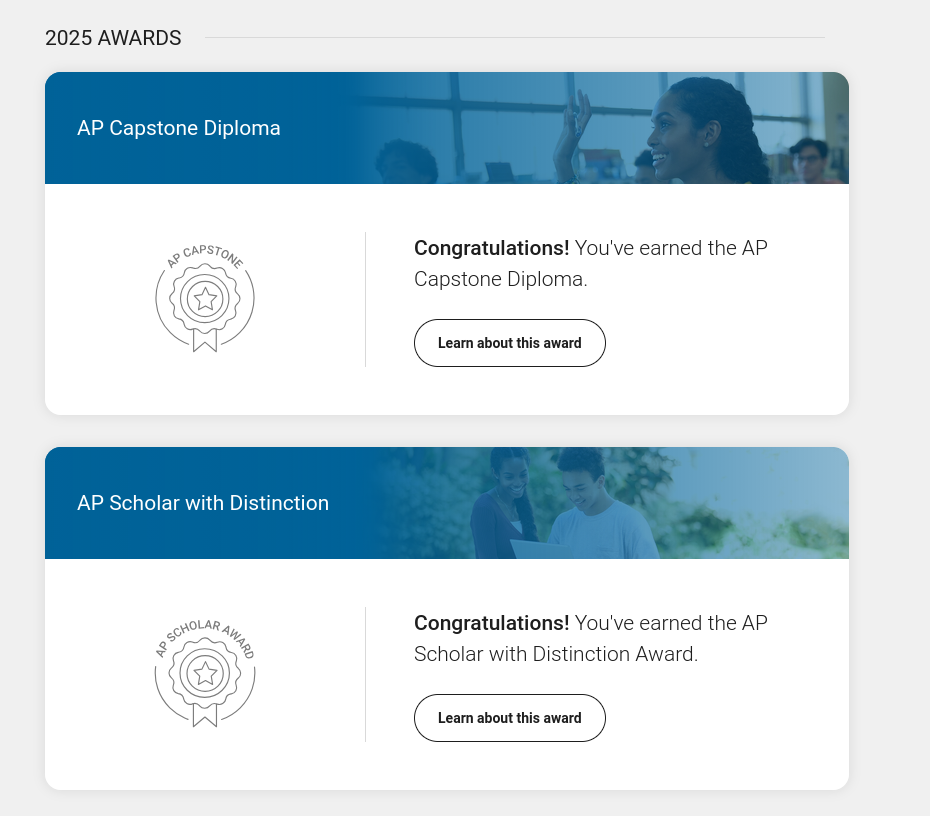The height and width of the screenshot is (816, 930).
Task: Click the Capstone Diploma congratulations message
Action: pos(591,263)
